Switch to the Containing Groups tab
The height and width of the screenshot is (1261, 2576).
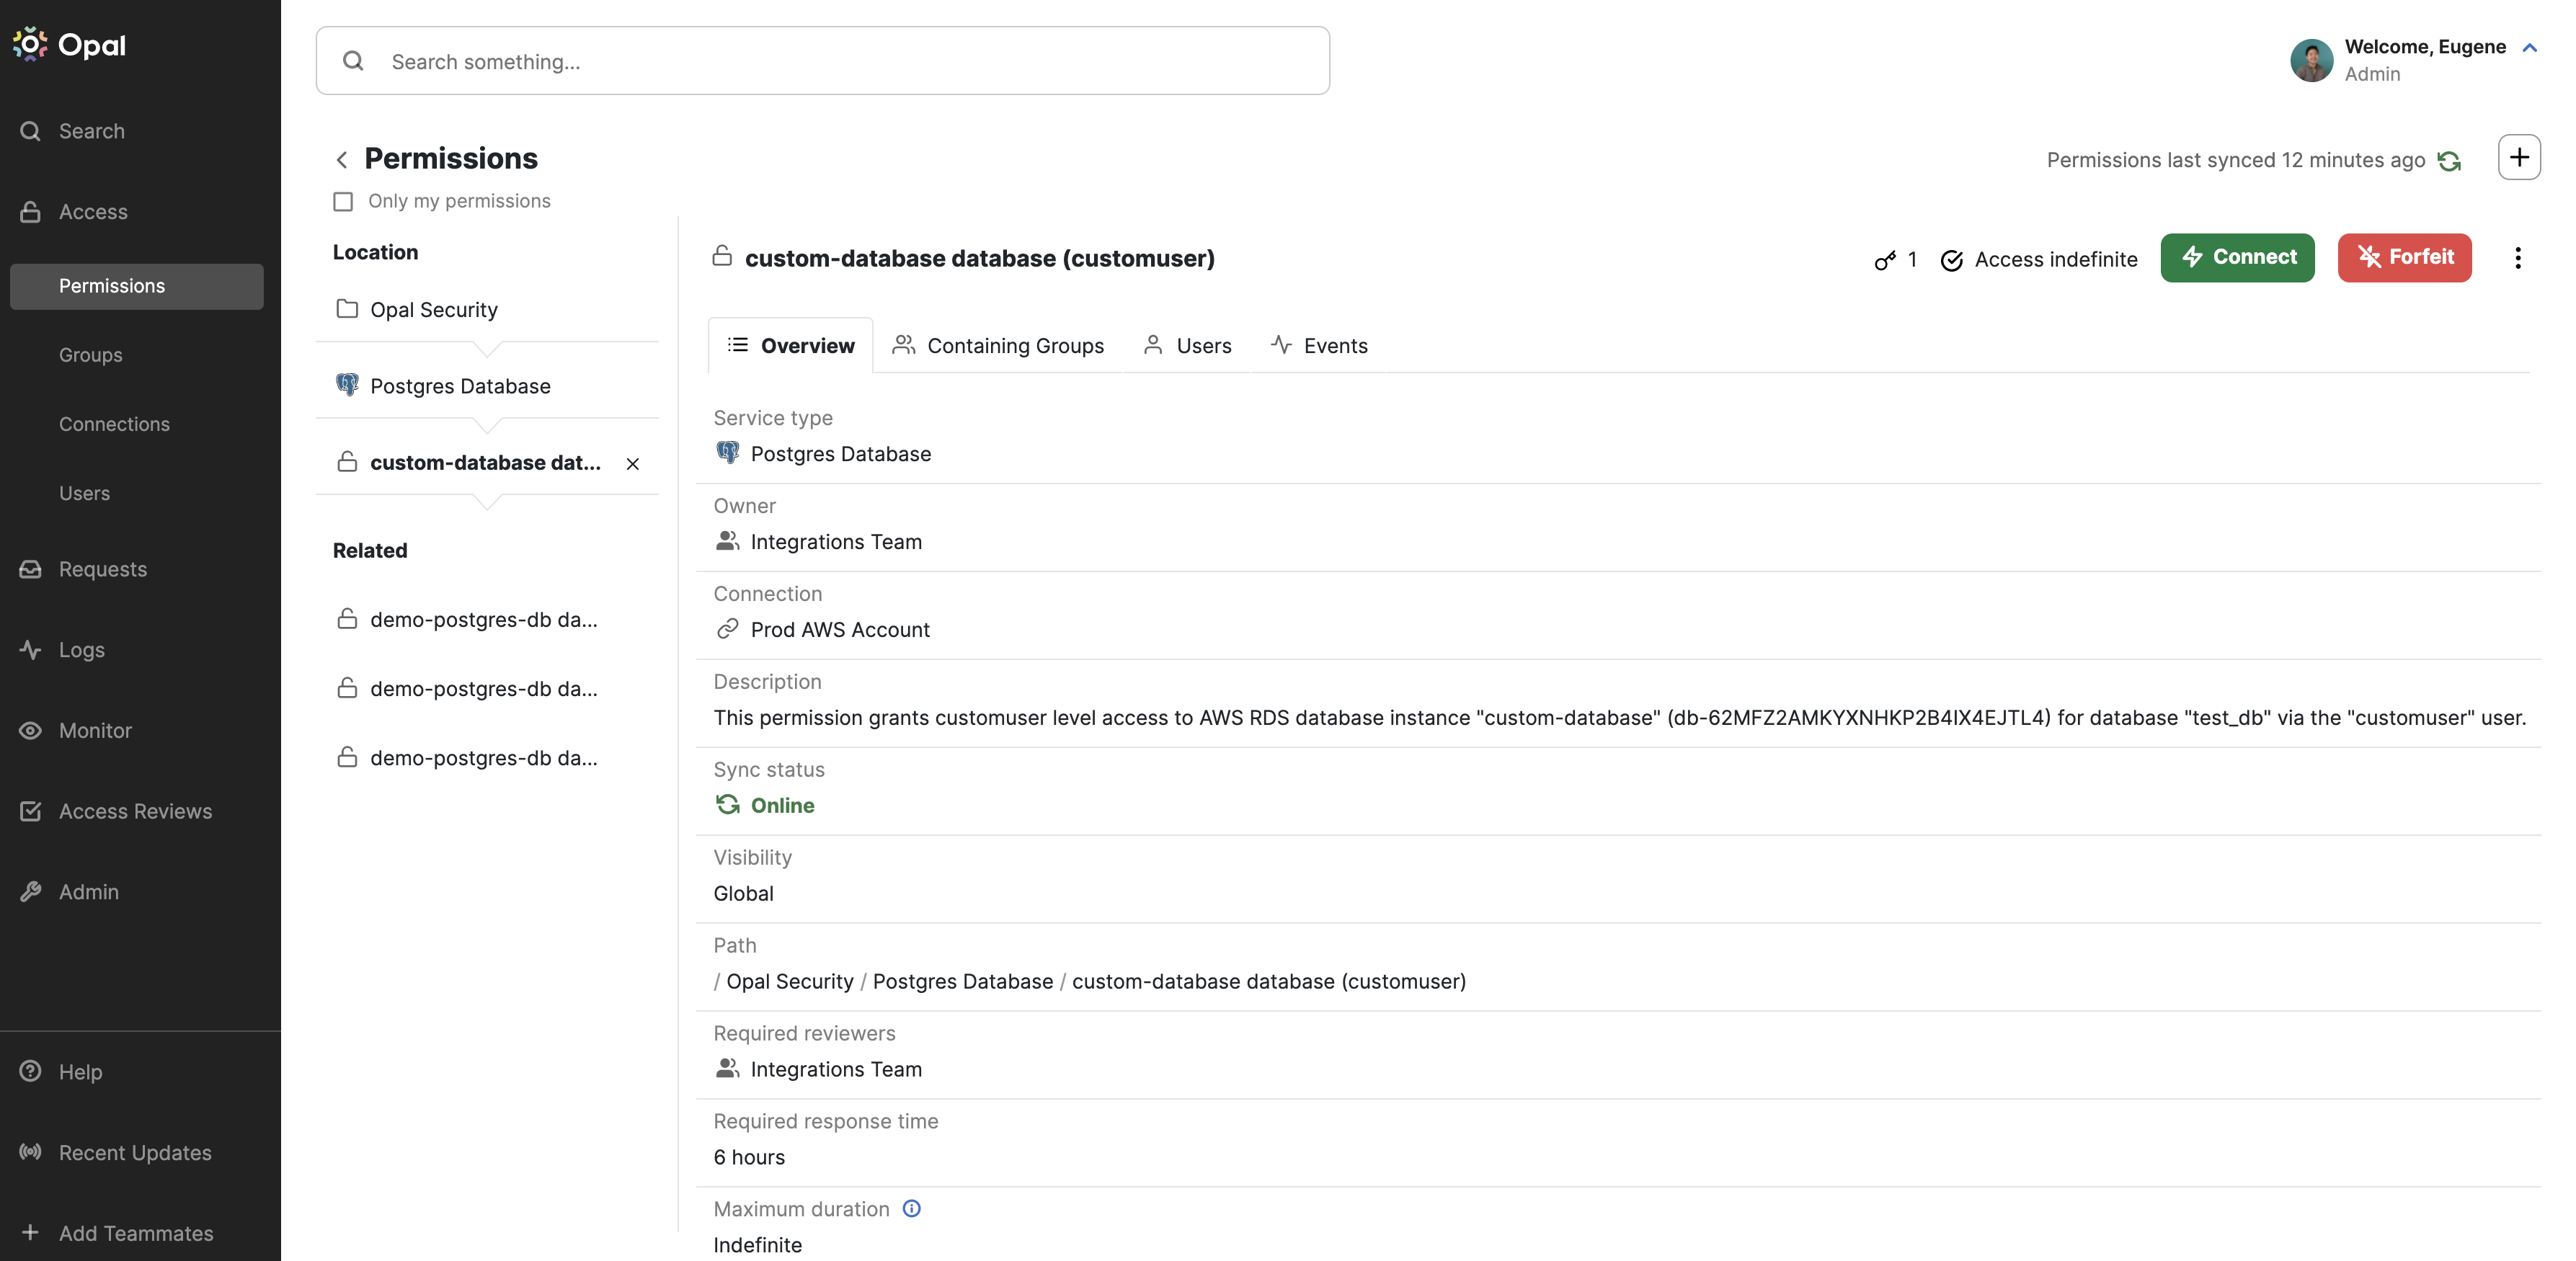point(998,346)
